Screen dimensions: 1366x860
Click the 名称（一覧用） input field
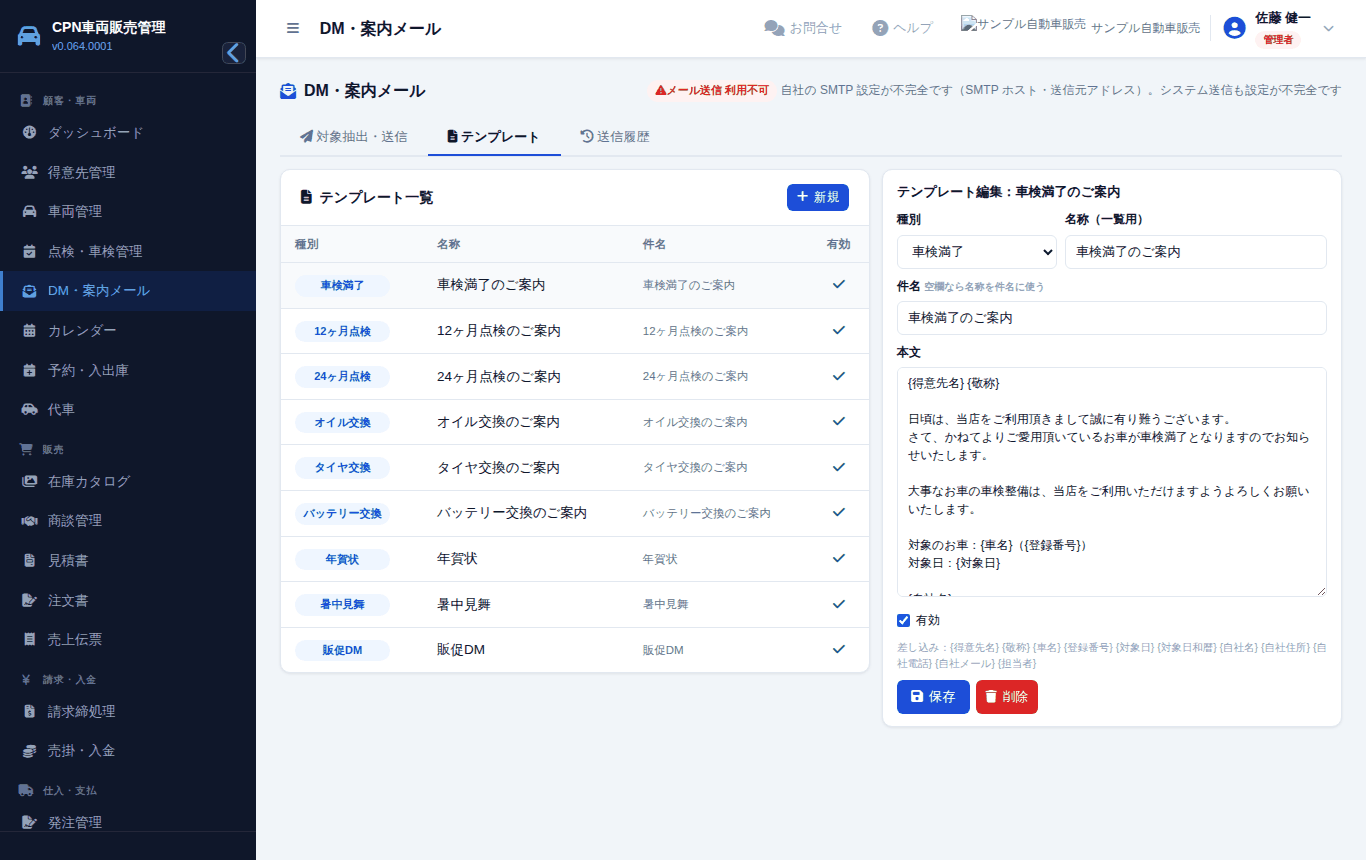[x=1196, y=252]
